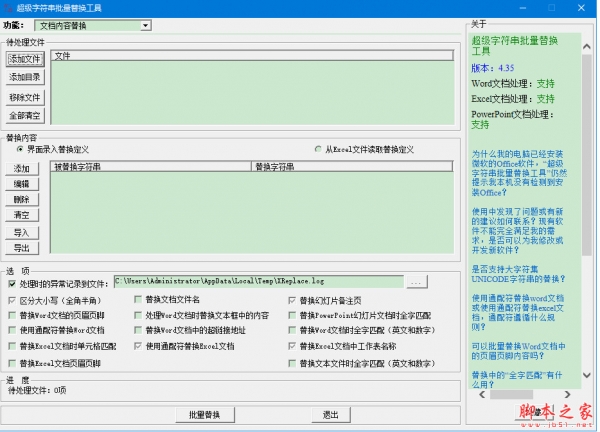Click the app icon in title bar
Image resolution: width=600 pixels, height=432 pixels.
click(x=8, y=8)
